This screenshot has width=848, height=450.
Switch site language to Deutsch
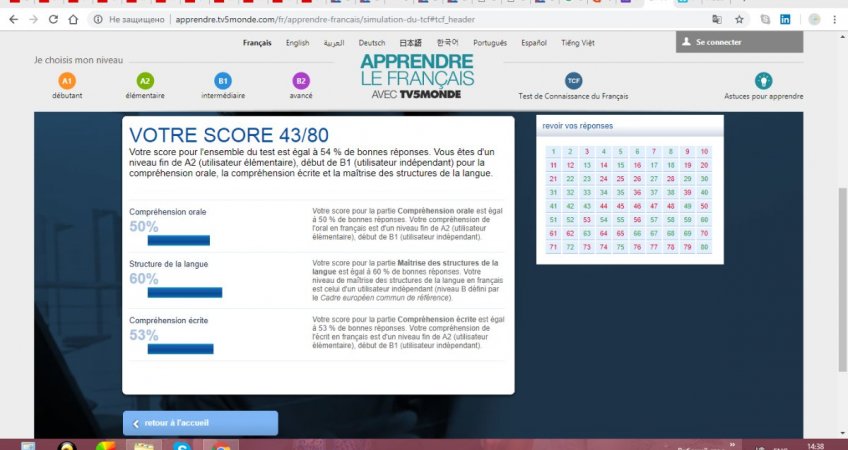(x=372, y=43)
